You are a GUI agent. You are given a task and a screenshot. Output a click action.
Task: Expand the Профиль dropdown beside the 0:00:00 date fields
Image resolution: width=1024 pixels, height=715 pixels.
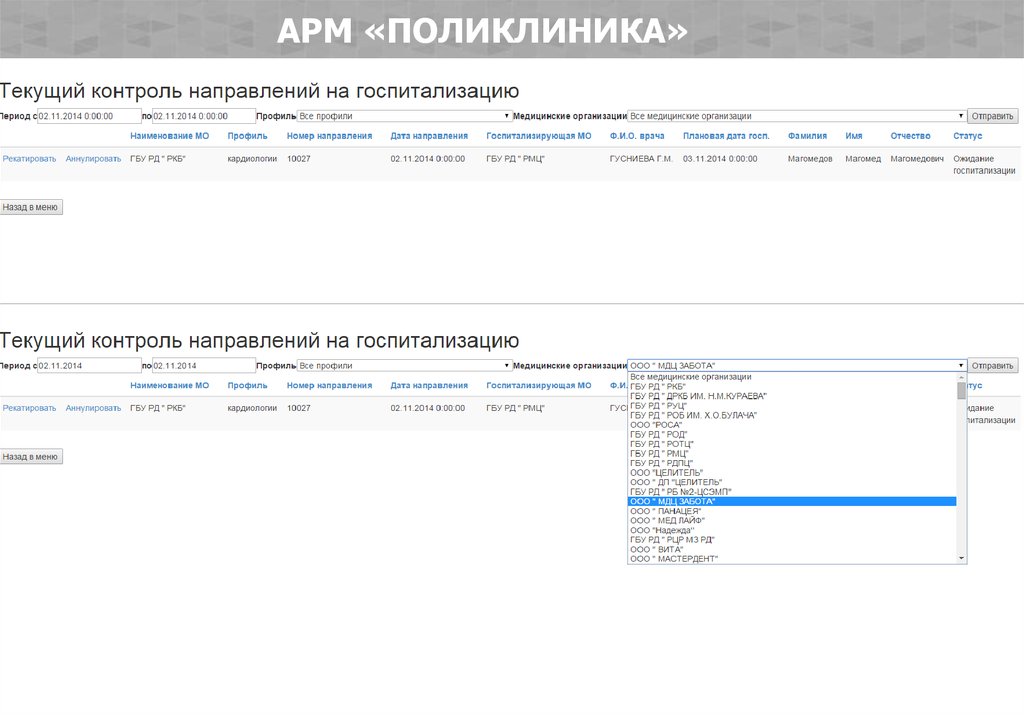[x=405, y=116]
